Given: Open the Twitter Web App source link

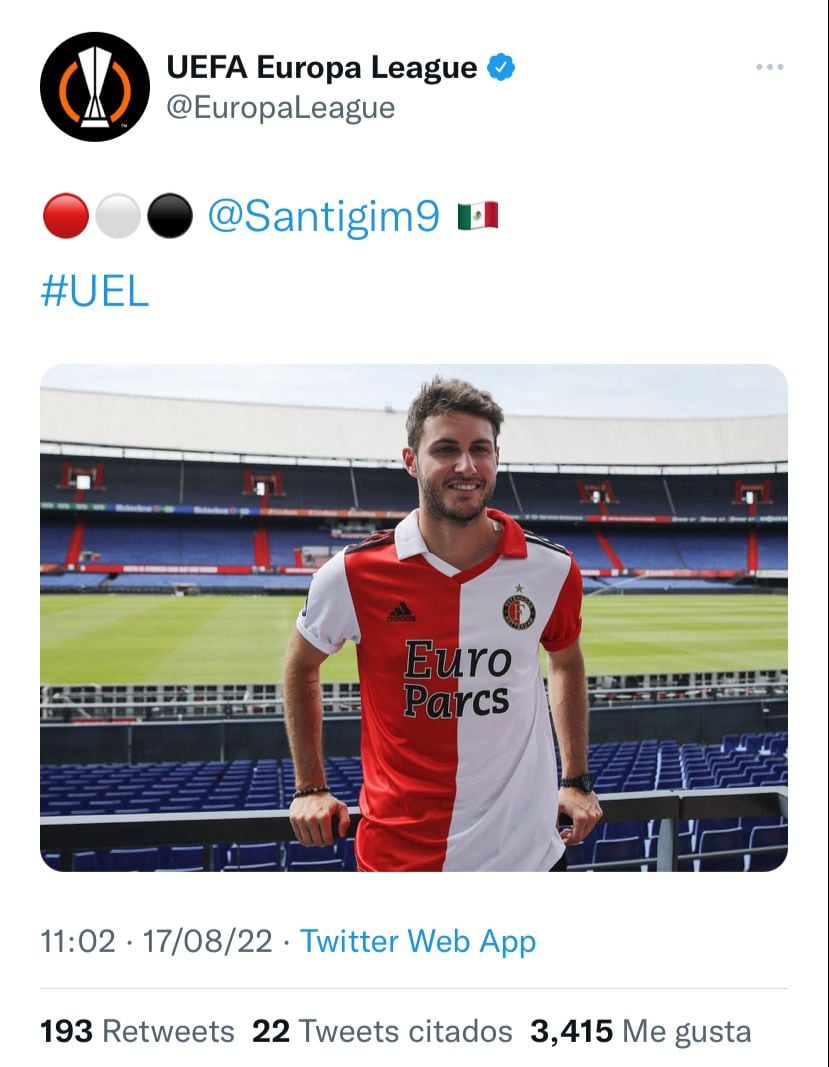Looking at the screenshot, I should (x=418, y=941).
